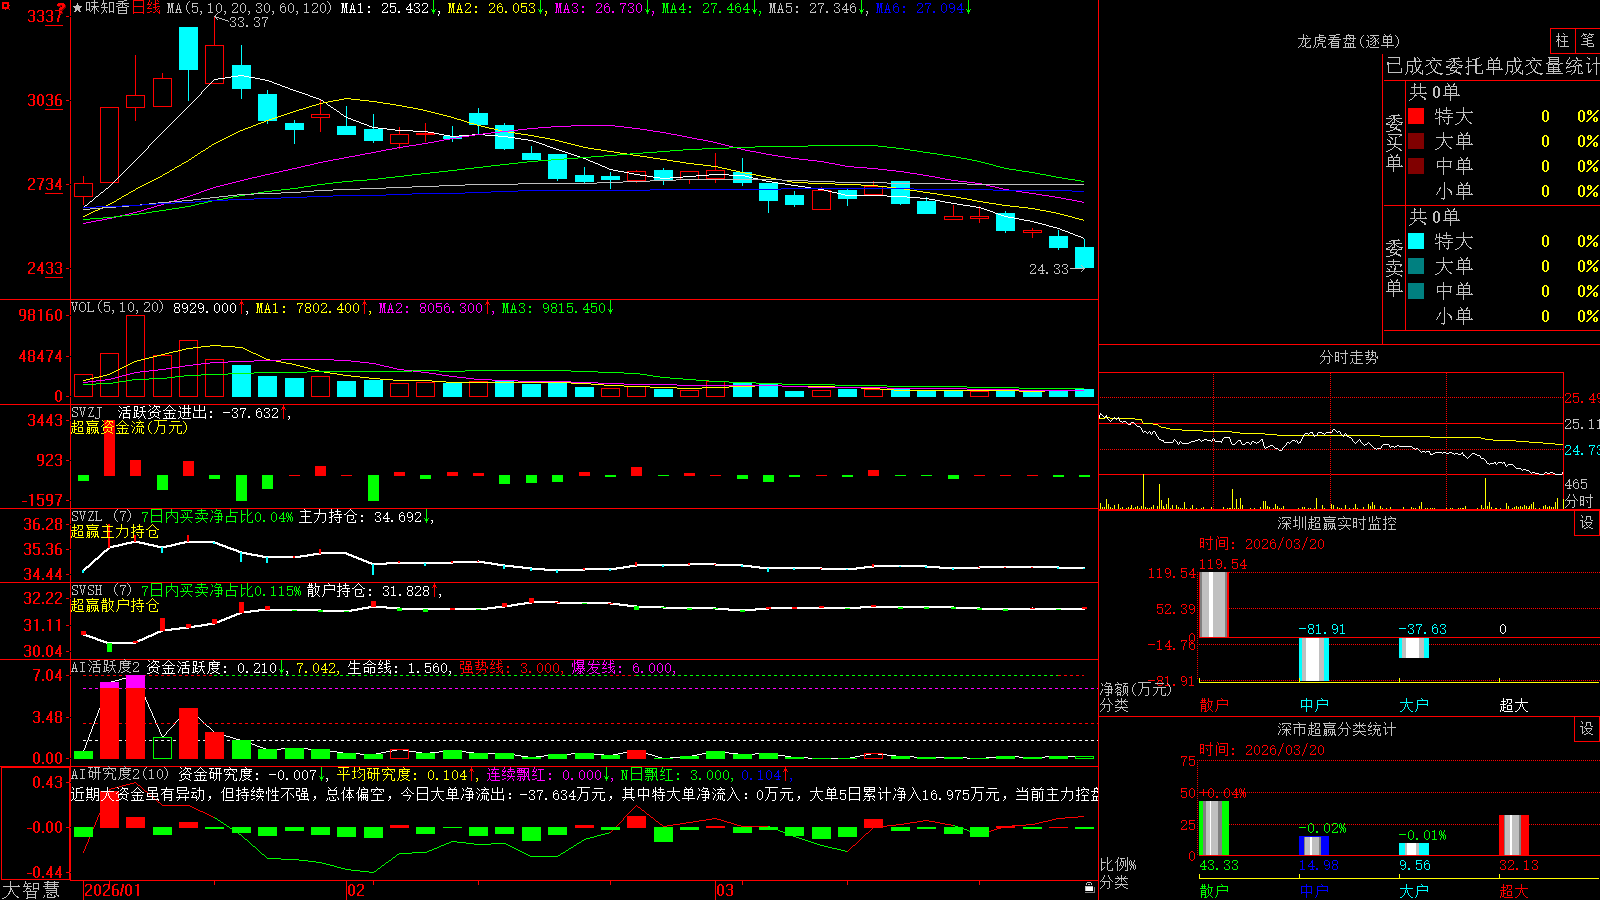This screenshot has height=900, width=1600.
Task: Click the 02 month marker on timeline
Action: click(x=356, y=890)
